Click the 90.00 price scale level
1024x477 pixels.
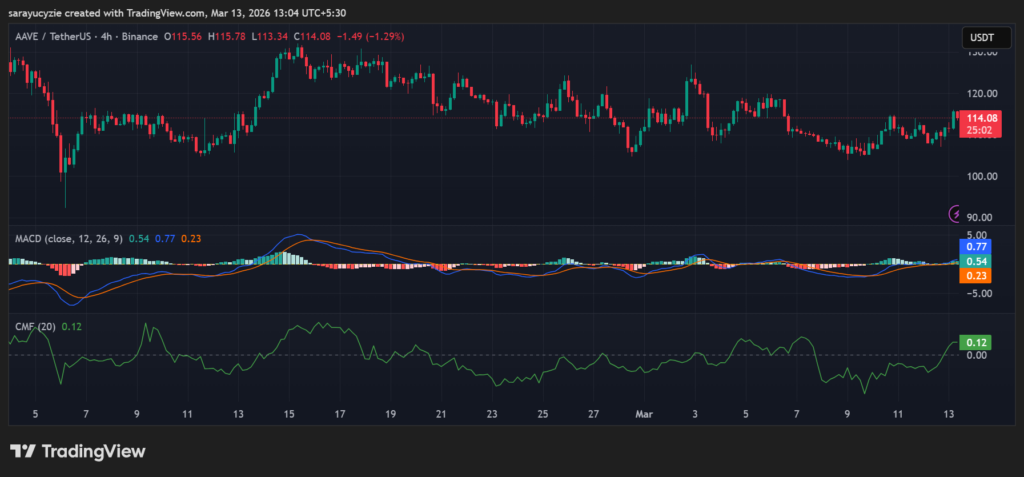(x=982, y=217)
